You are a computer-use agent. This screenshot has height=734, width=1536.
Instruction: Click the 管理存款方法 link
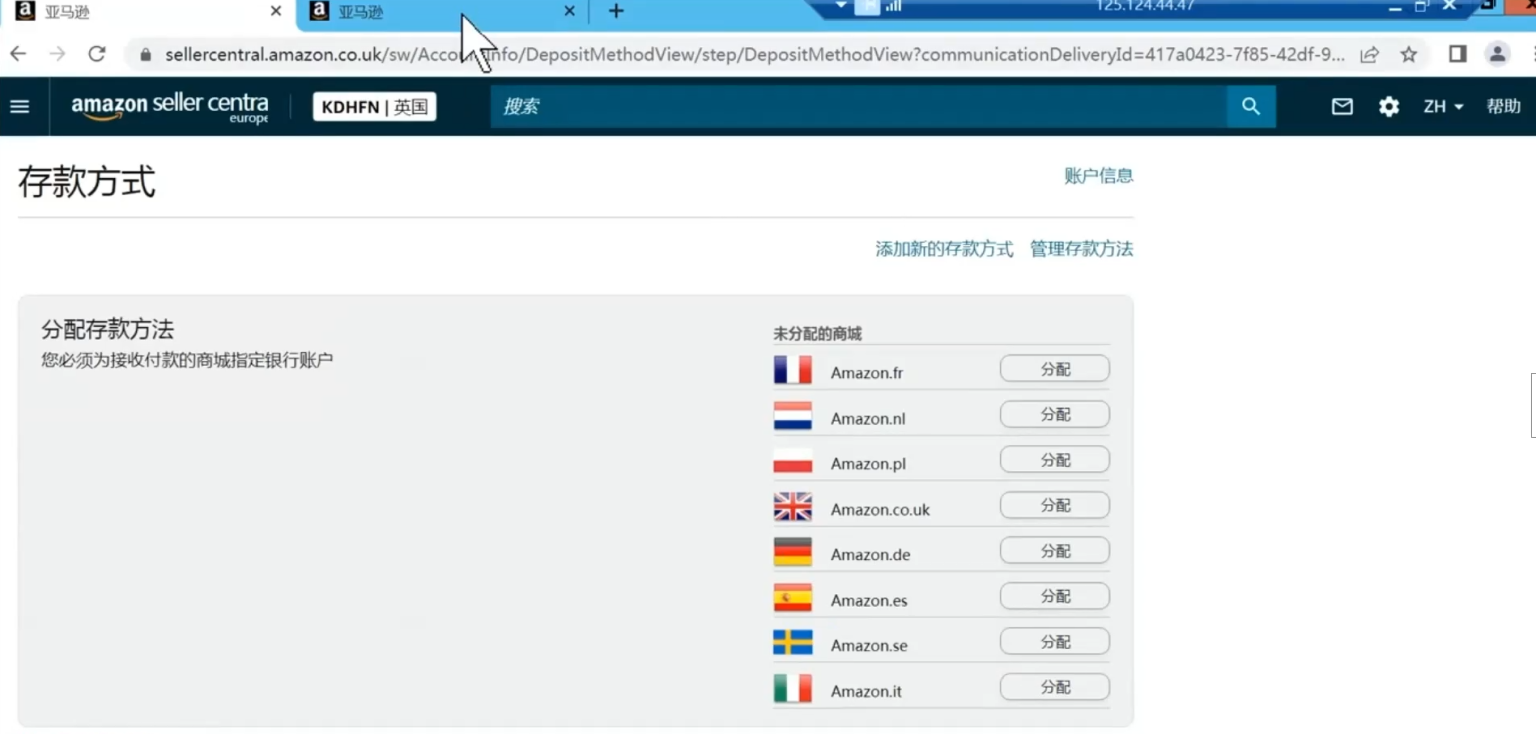click(x=1081, y=249)
